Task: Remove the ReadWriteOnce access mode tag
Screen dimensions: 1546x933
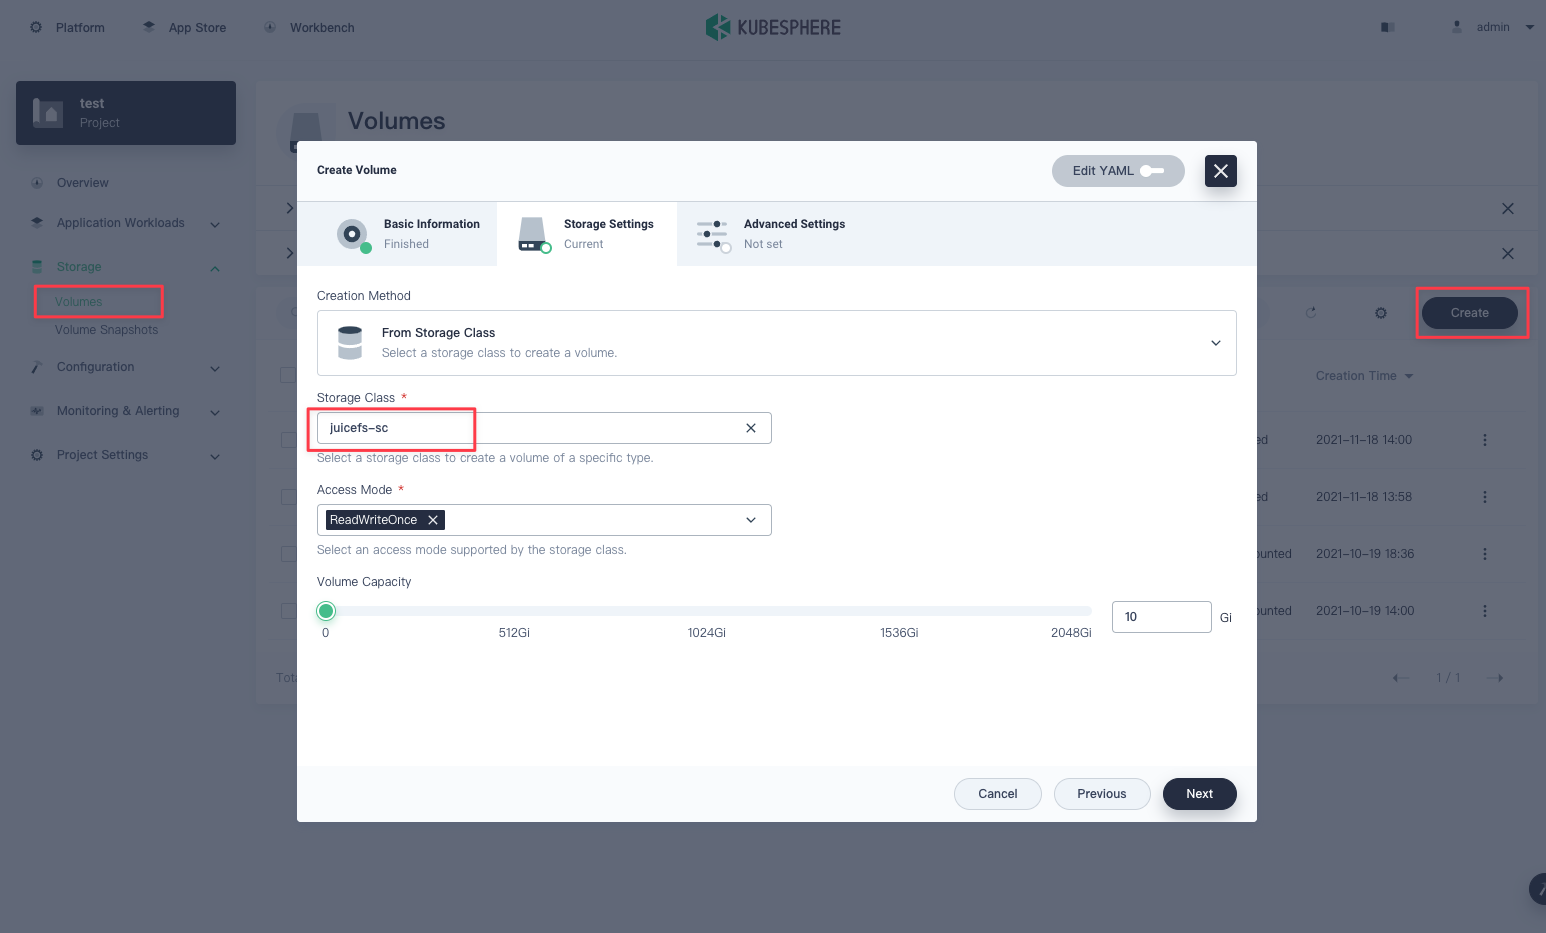Action: pos(433,520)
